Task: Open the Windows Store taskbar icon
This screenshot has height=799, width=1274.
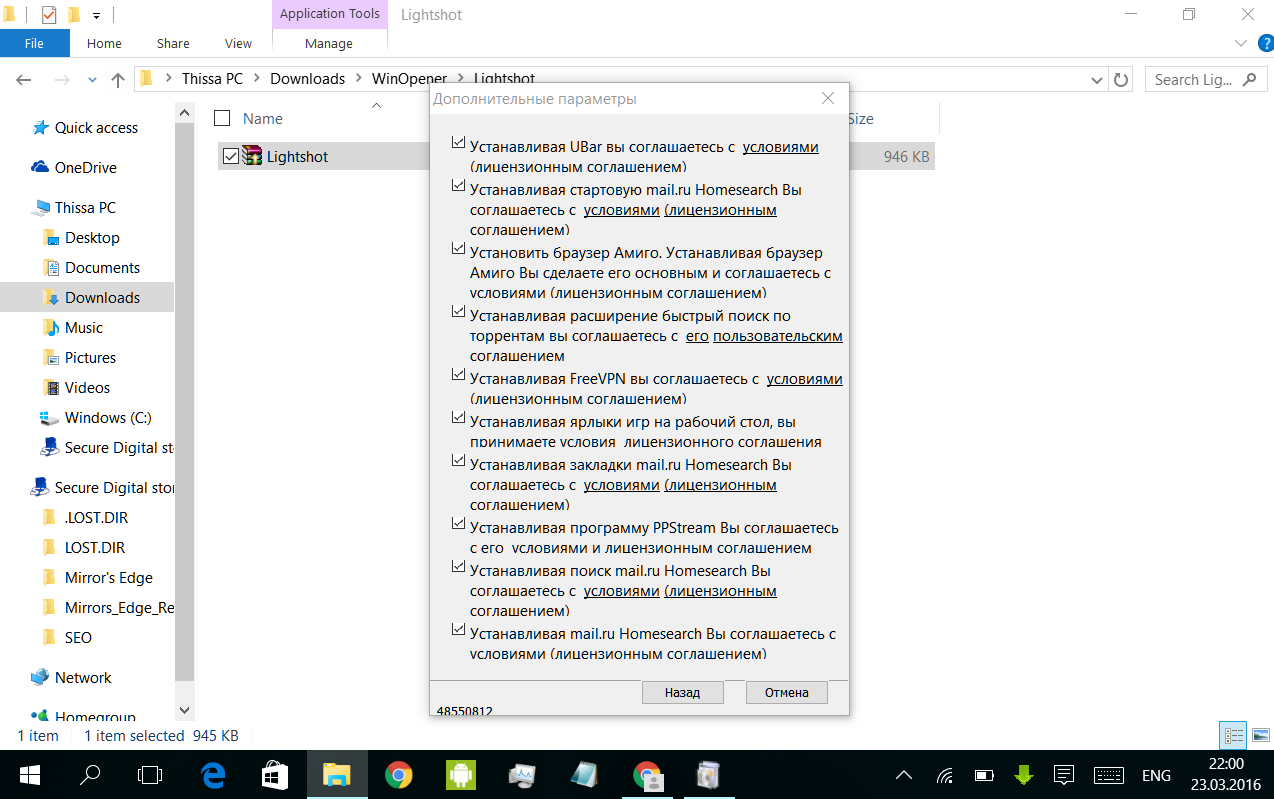Action: click(x=274, y=775)
